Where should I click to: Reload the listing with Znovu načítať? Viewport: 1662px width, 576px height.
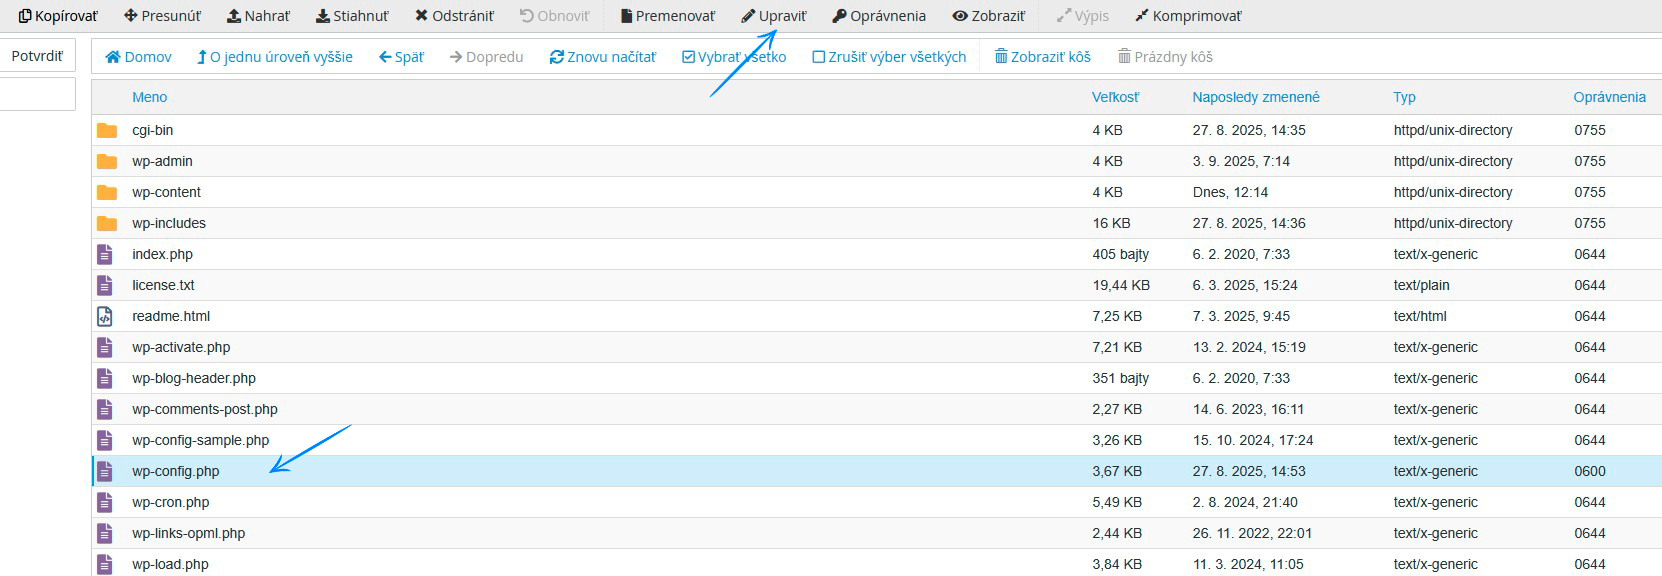click(603, 57)
